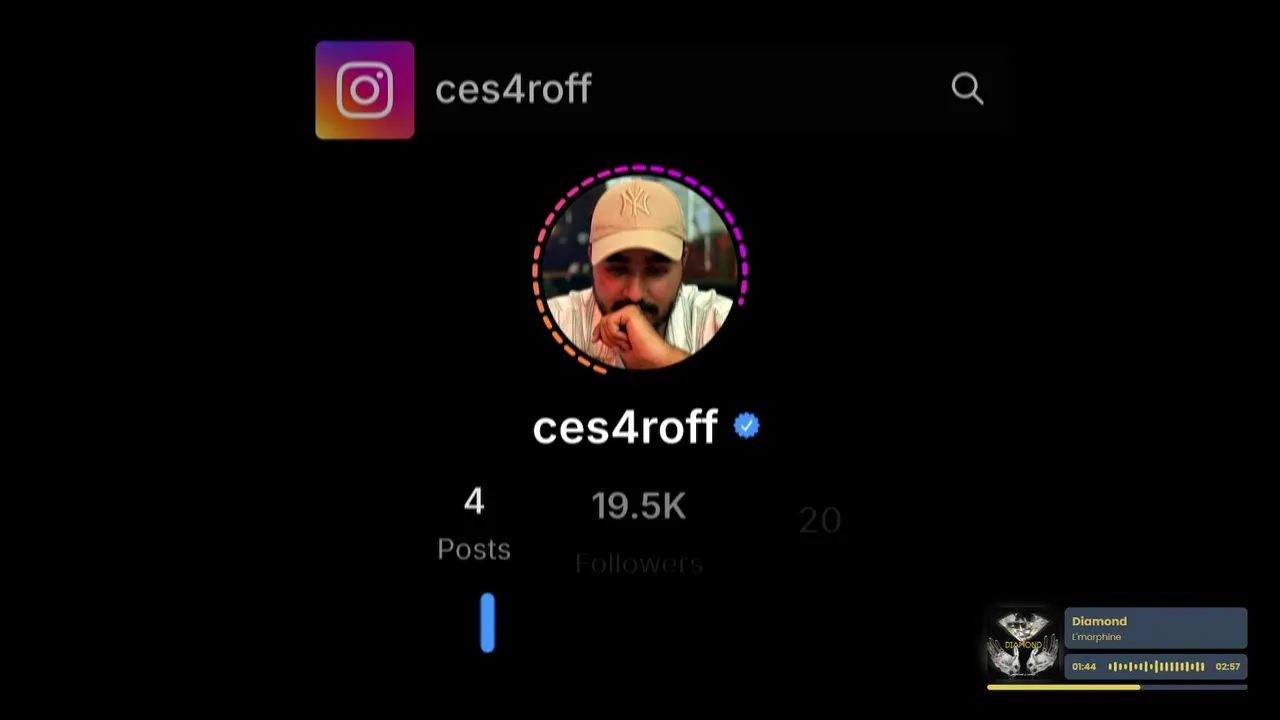The height and width of the screenshot is (720, 1280).
Task: Open the ces4roff profile picture story
Action: coord(640,270)
